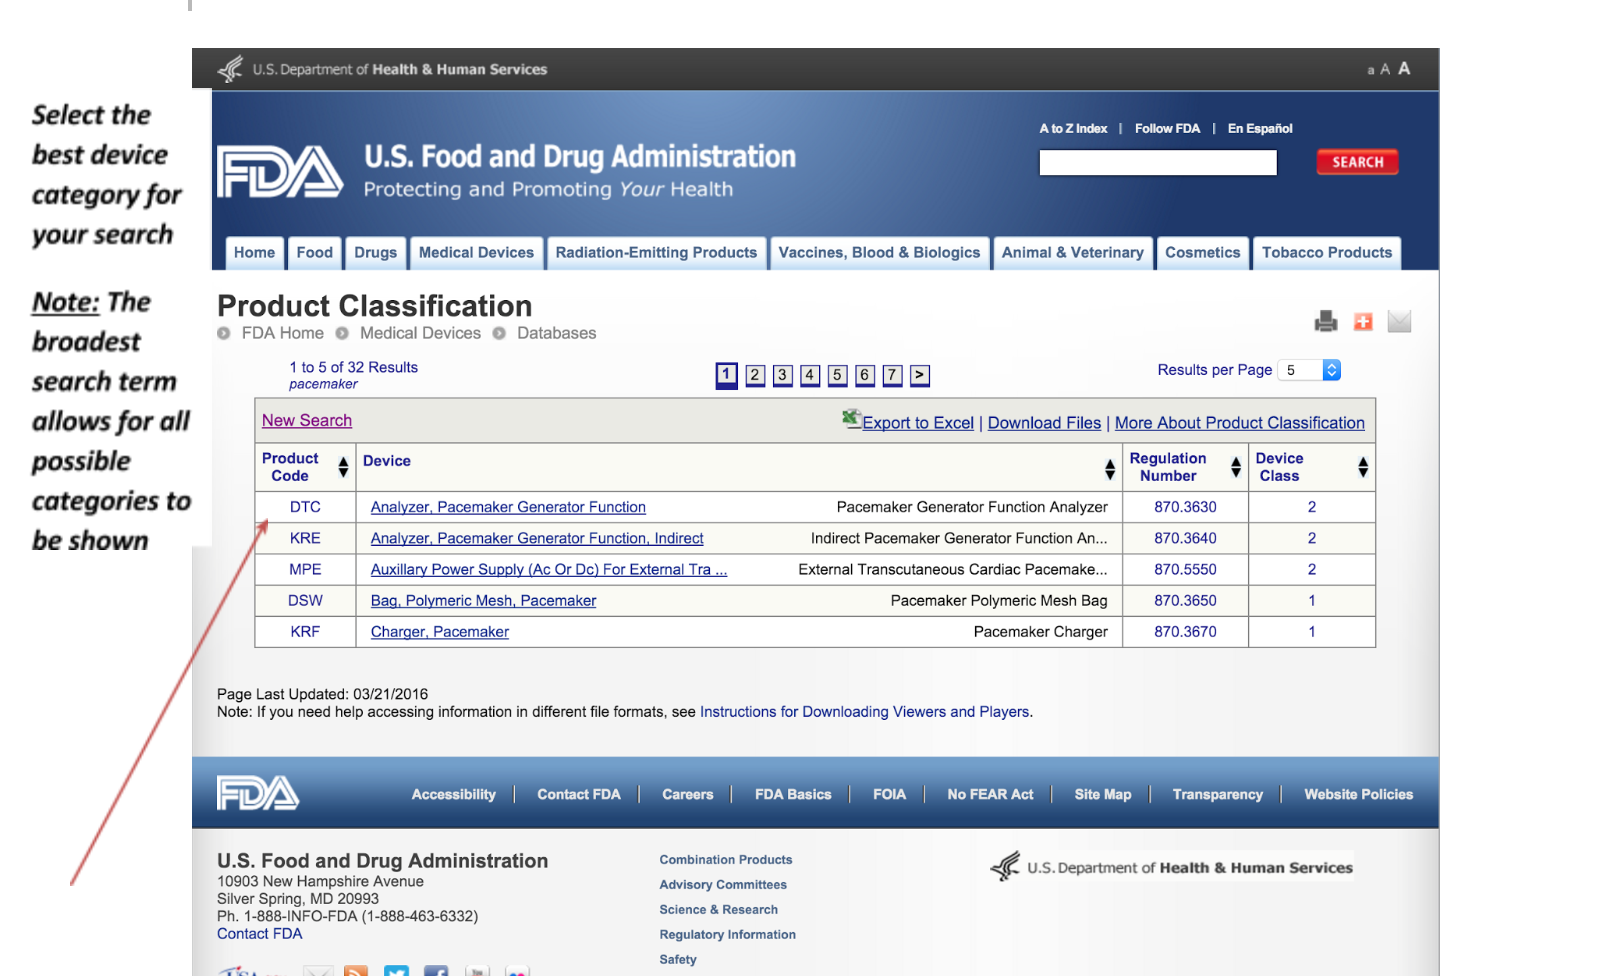This screenshot has width=1614, height=976.
Task: Click Site Map footer link
Action: click(x=1103, y=795)
